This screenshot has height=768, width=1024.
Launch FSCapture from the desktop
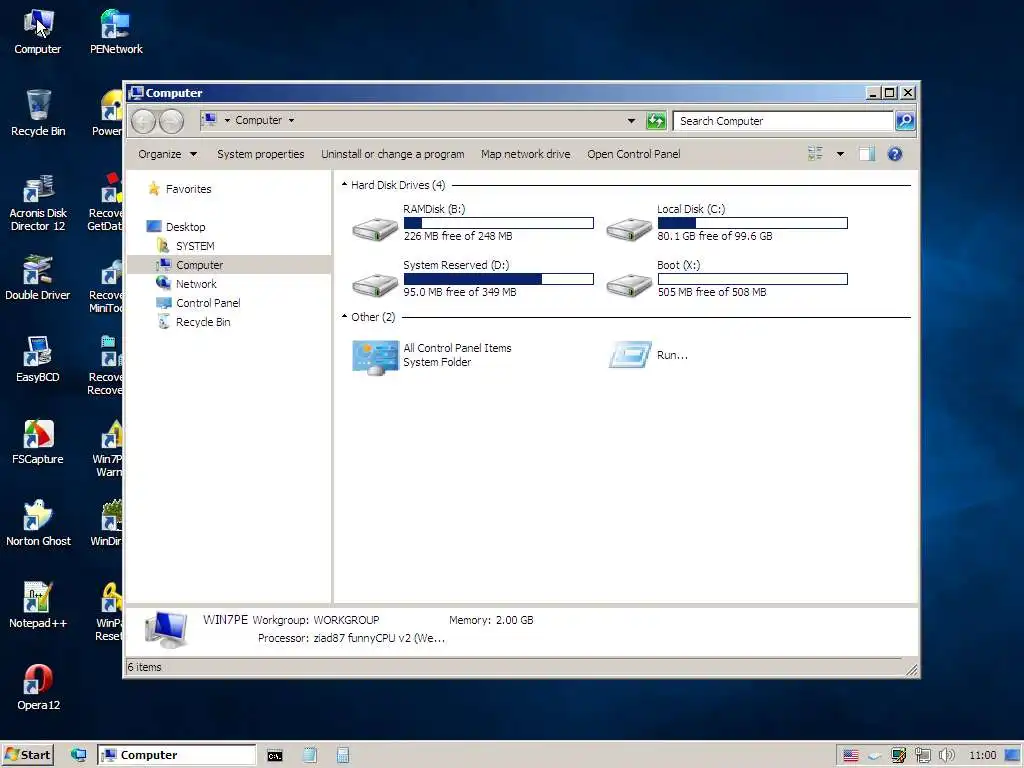point(38,441)
